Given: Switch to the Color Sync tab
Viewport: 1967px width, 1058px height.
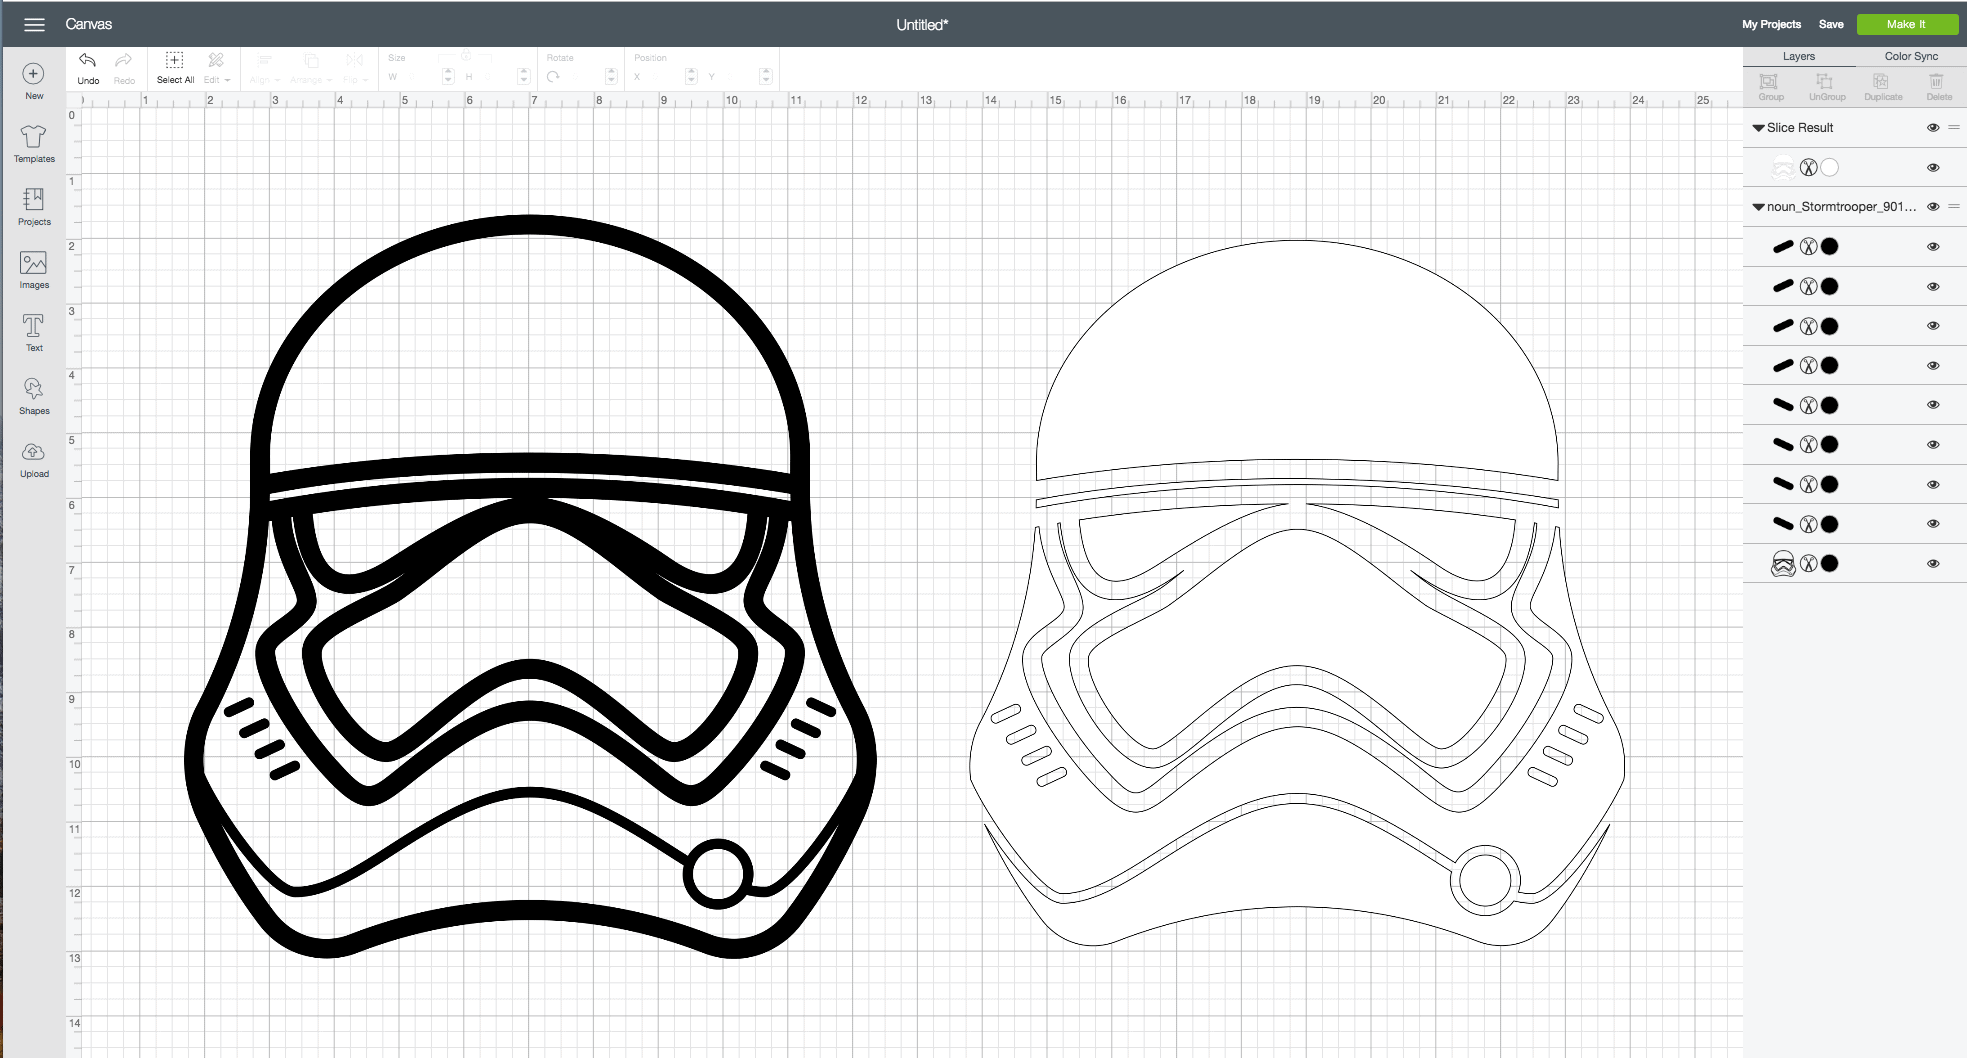Looking at the screenshot, I should [1911, 56].
